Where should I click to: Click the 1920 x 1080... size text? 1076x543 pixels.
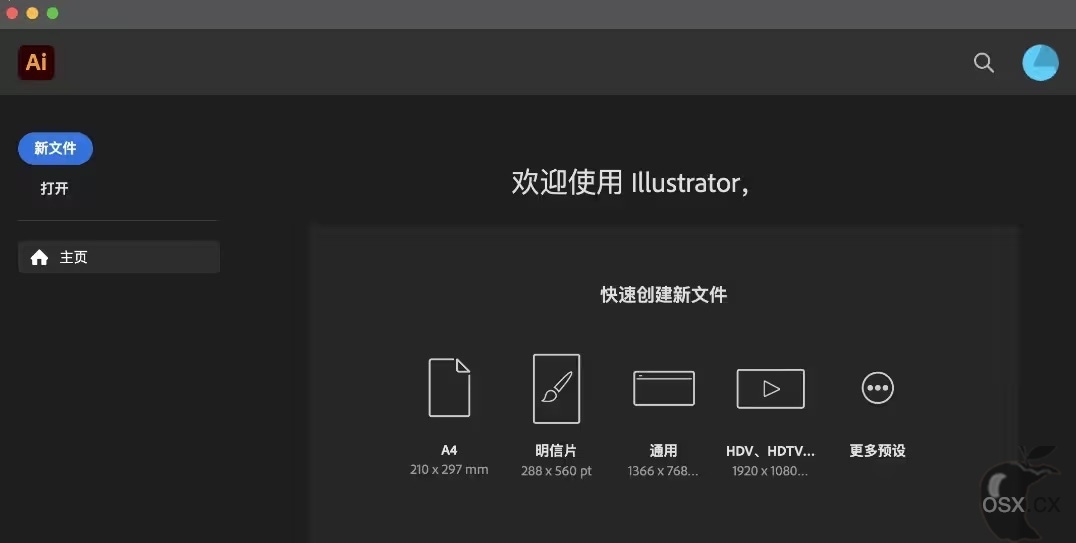(770, 471)
